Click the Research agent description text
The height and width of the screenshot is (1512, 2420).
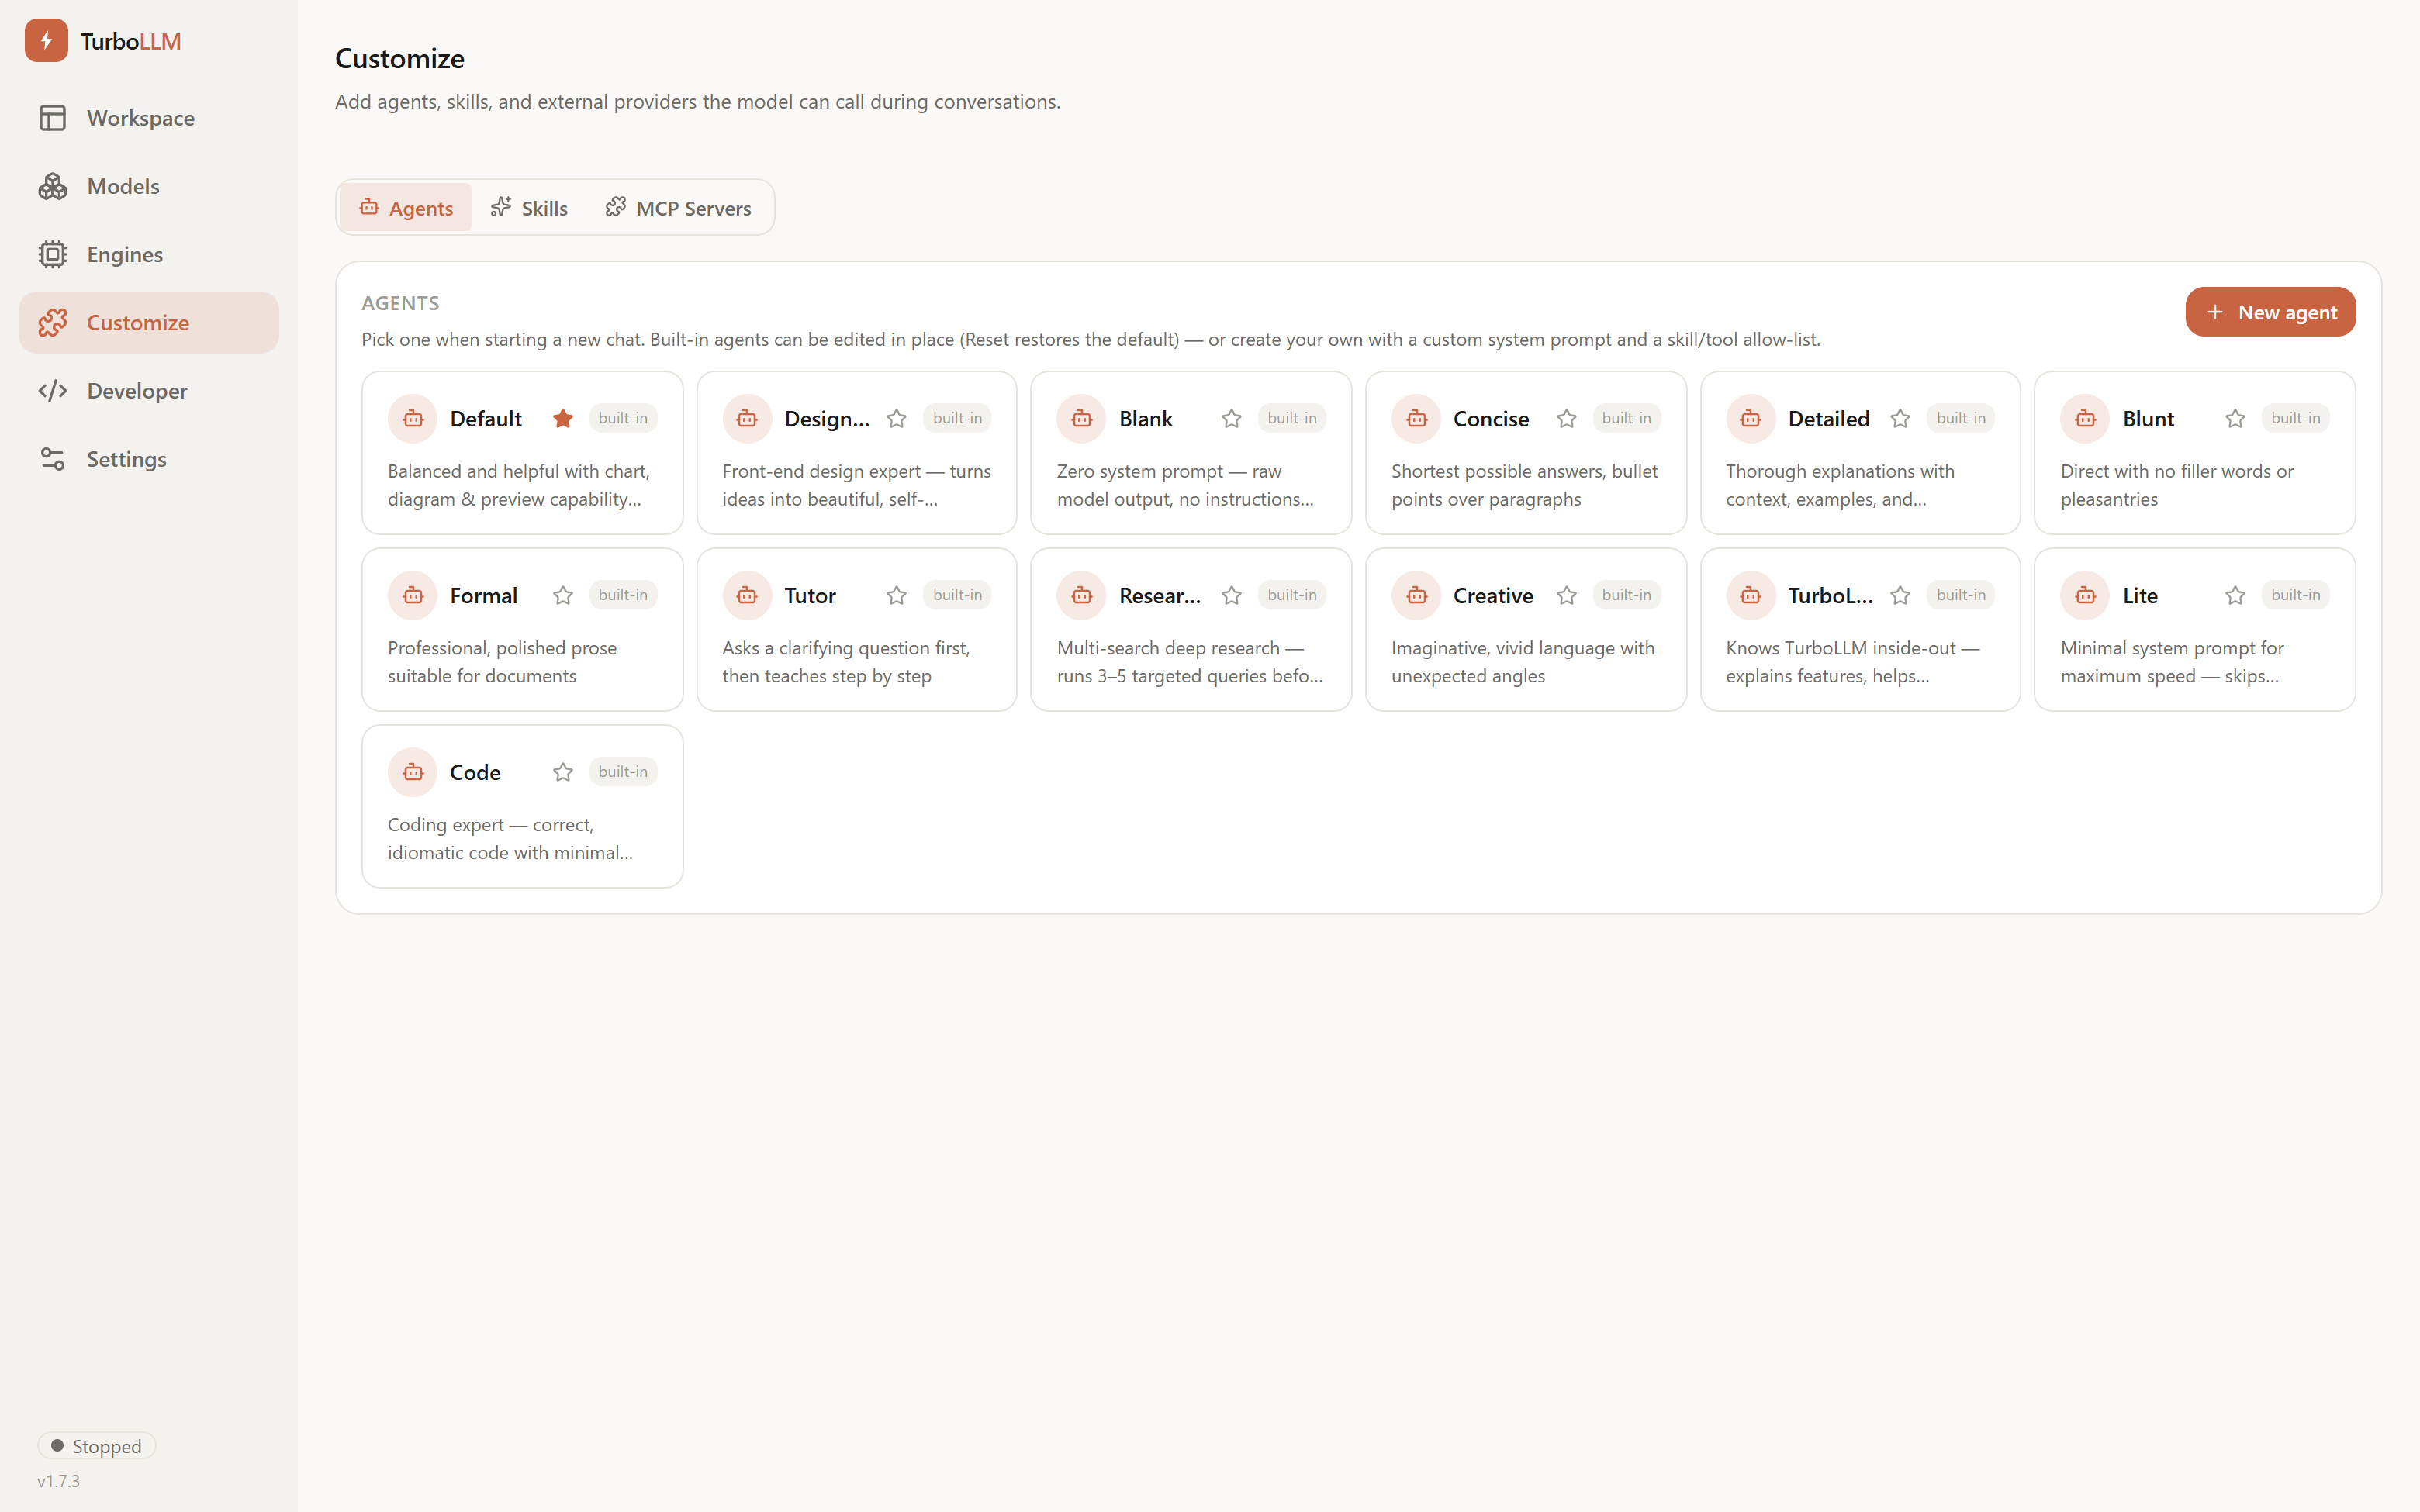(1190, 662)
